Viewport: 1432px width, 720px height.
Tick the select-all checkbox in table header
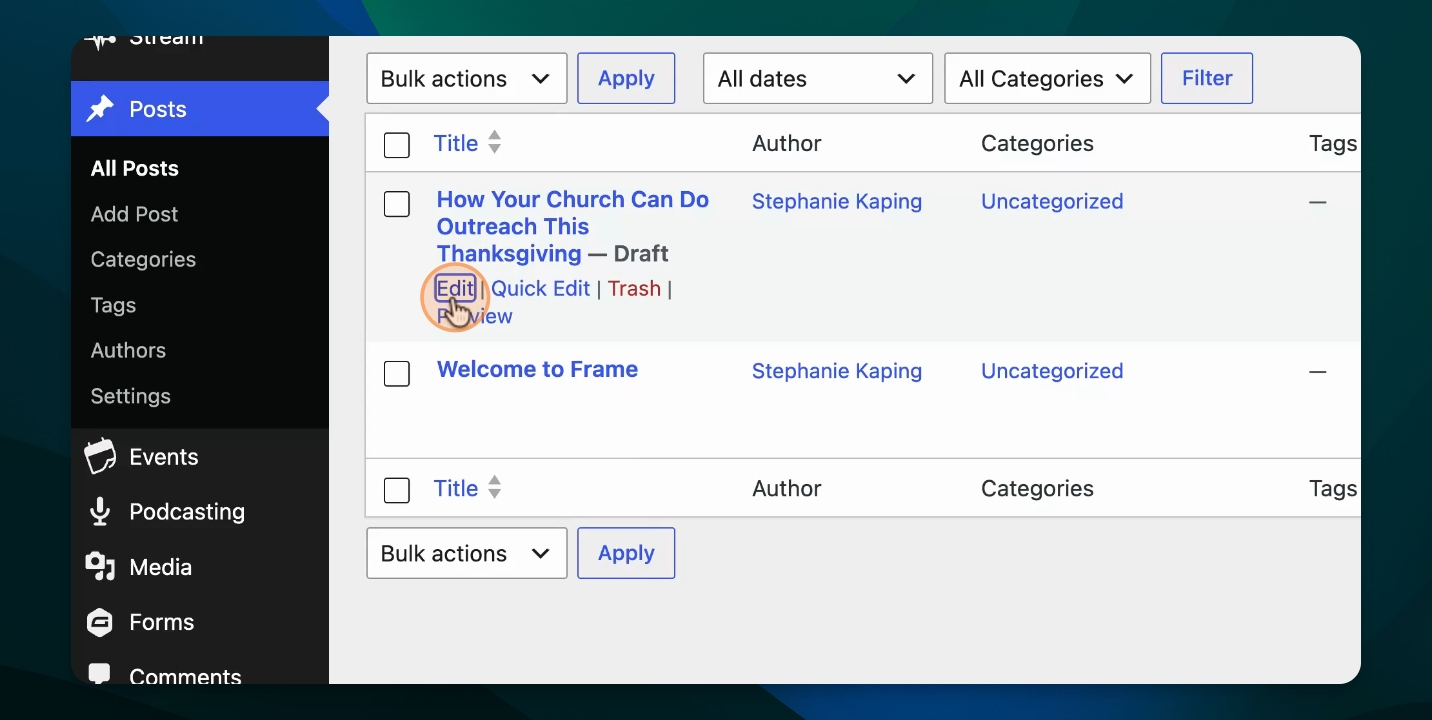[397, 145]
